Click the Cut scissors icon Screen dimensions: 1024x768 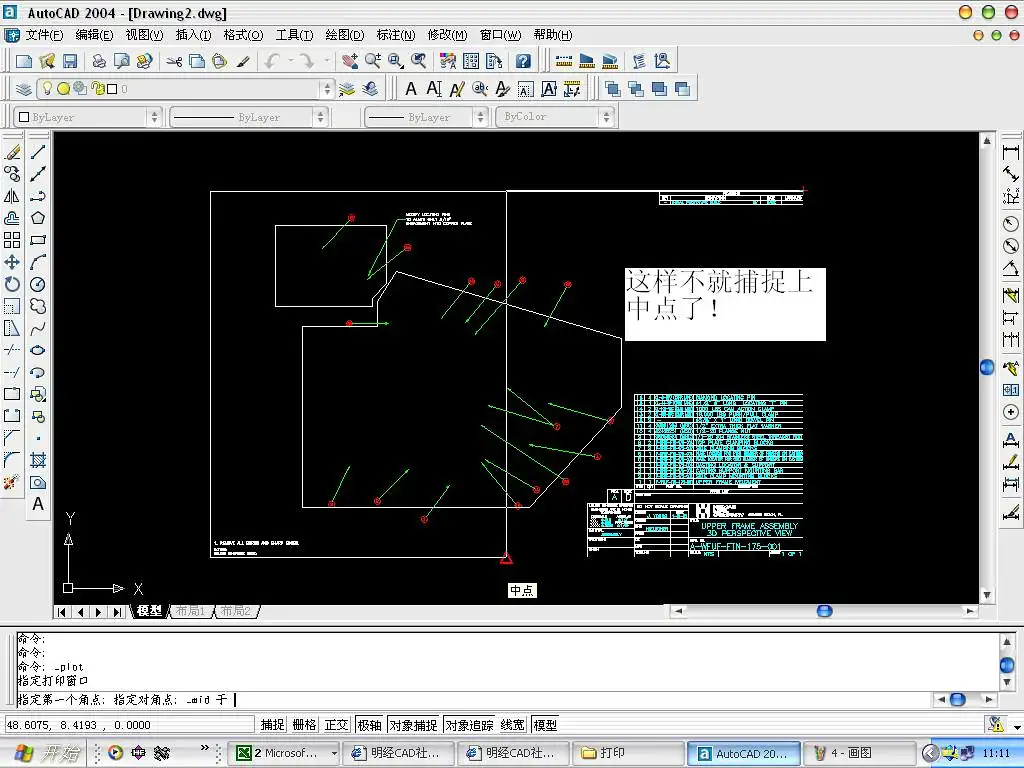click(x=174, y=61)
